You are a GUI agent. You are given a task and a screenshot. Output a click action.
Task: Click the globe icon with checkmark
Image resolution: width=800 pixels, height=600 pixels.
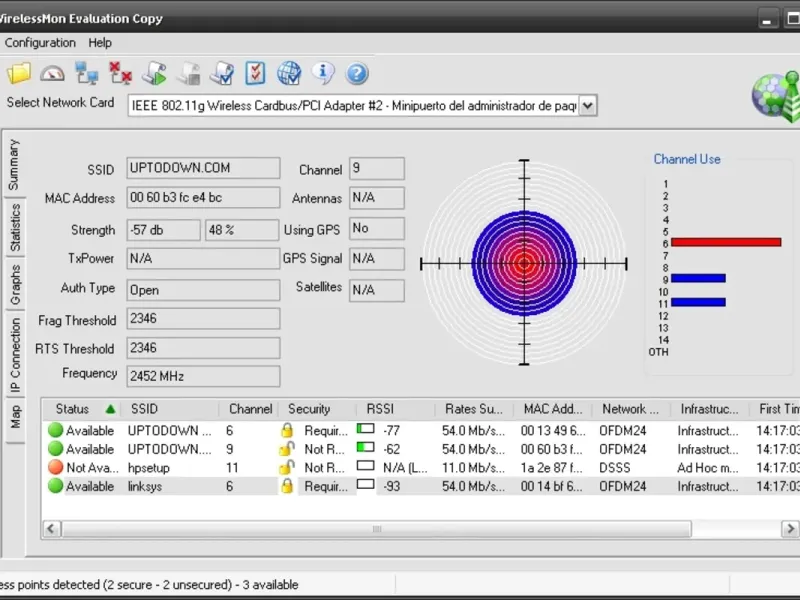(289, 73)
